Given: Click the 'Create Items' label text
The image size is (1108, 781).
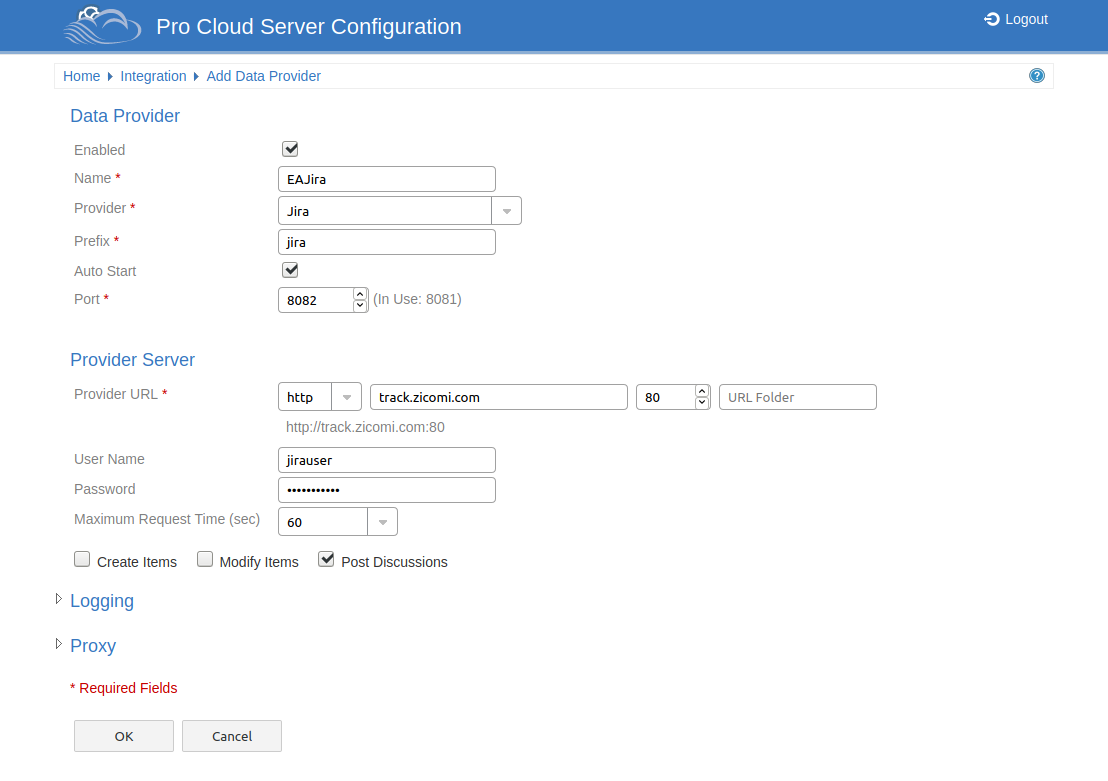Looking at the screenshot, I should (137, 562).
